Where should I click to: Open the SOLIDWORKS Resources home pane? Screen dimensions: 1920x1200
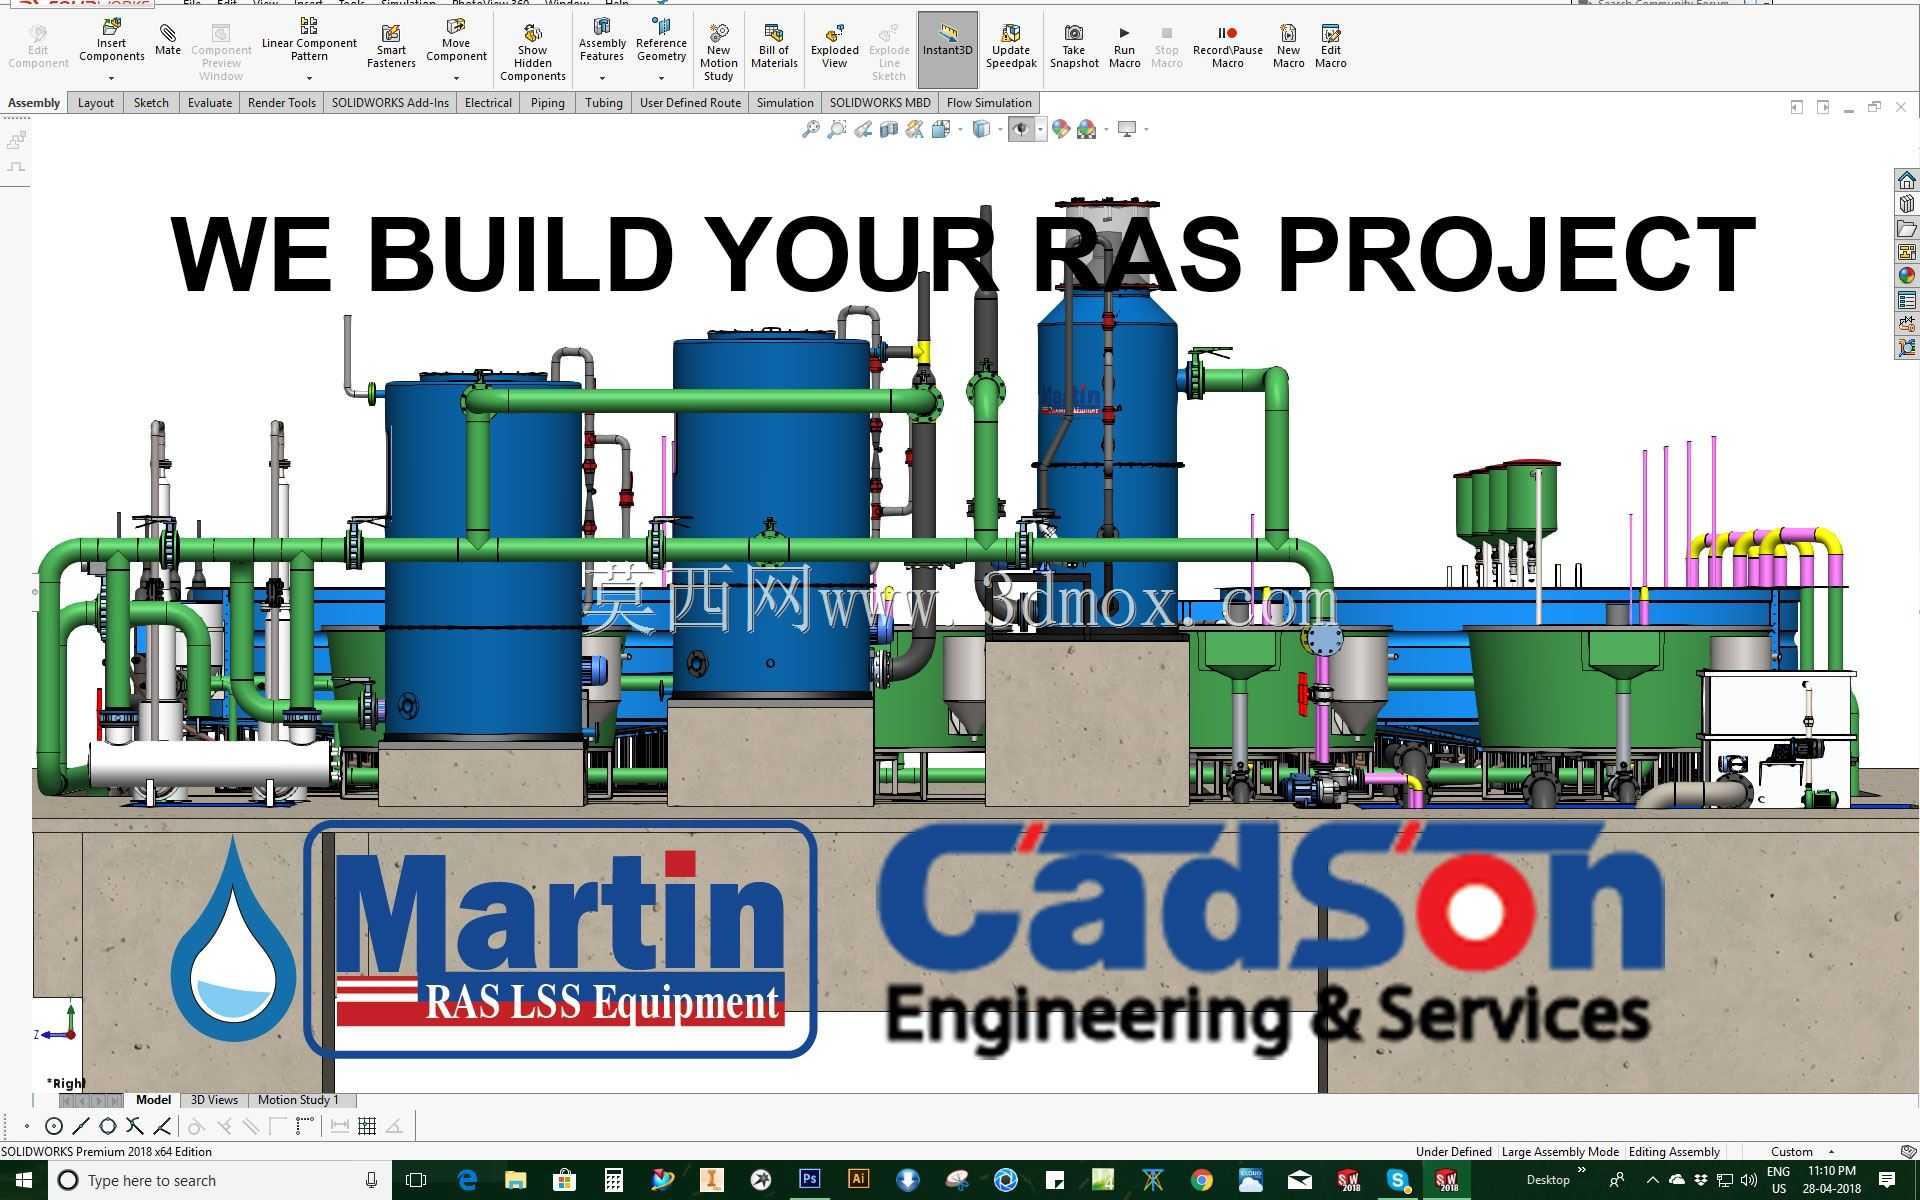pos(1907,180)
